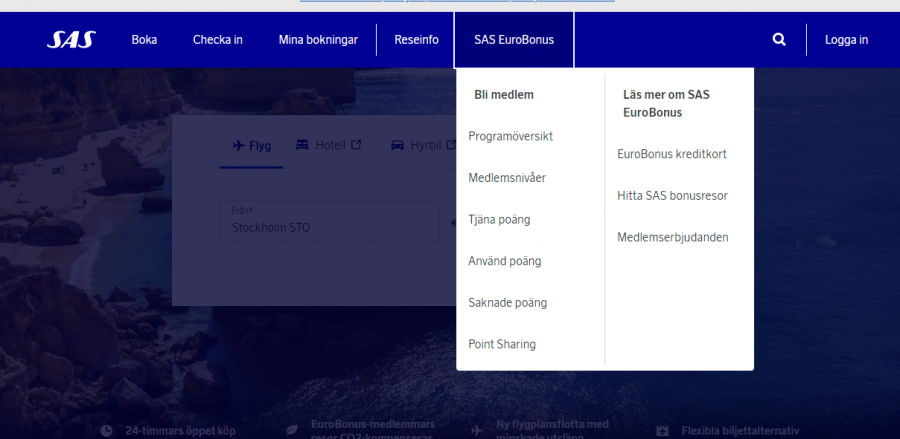The image size is (900, 439).
Task: Click the bed icon beside Hotell
Action: pyautogui.click(x=302, y=145)
